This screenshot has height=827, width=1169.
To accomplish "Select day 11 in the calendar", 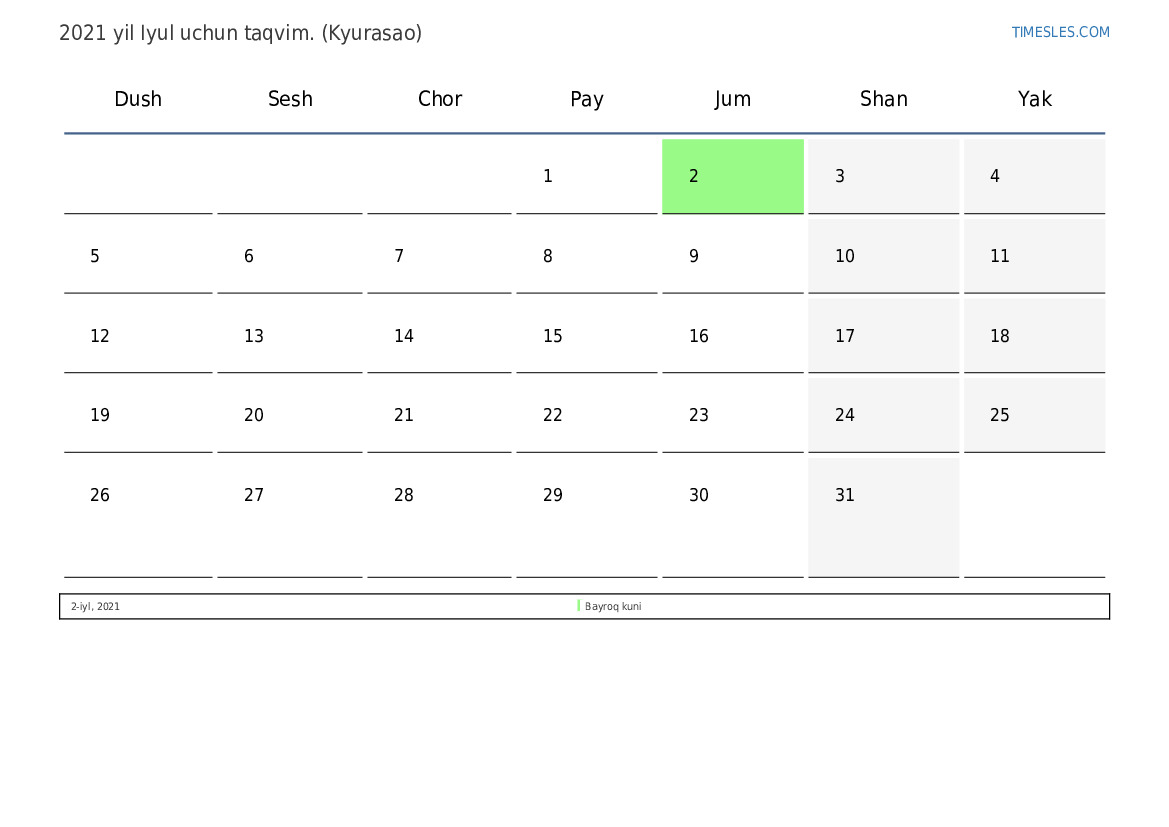I will point(1035,256).
